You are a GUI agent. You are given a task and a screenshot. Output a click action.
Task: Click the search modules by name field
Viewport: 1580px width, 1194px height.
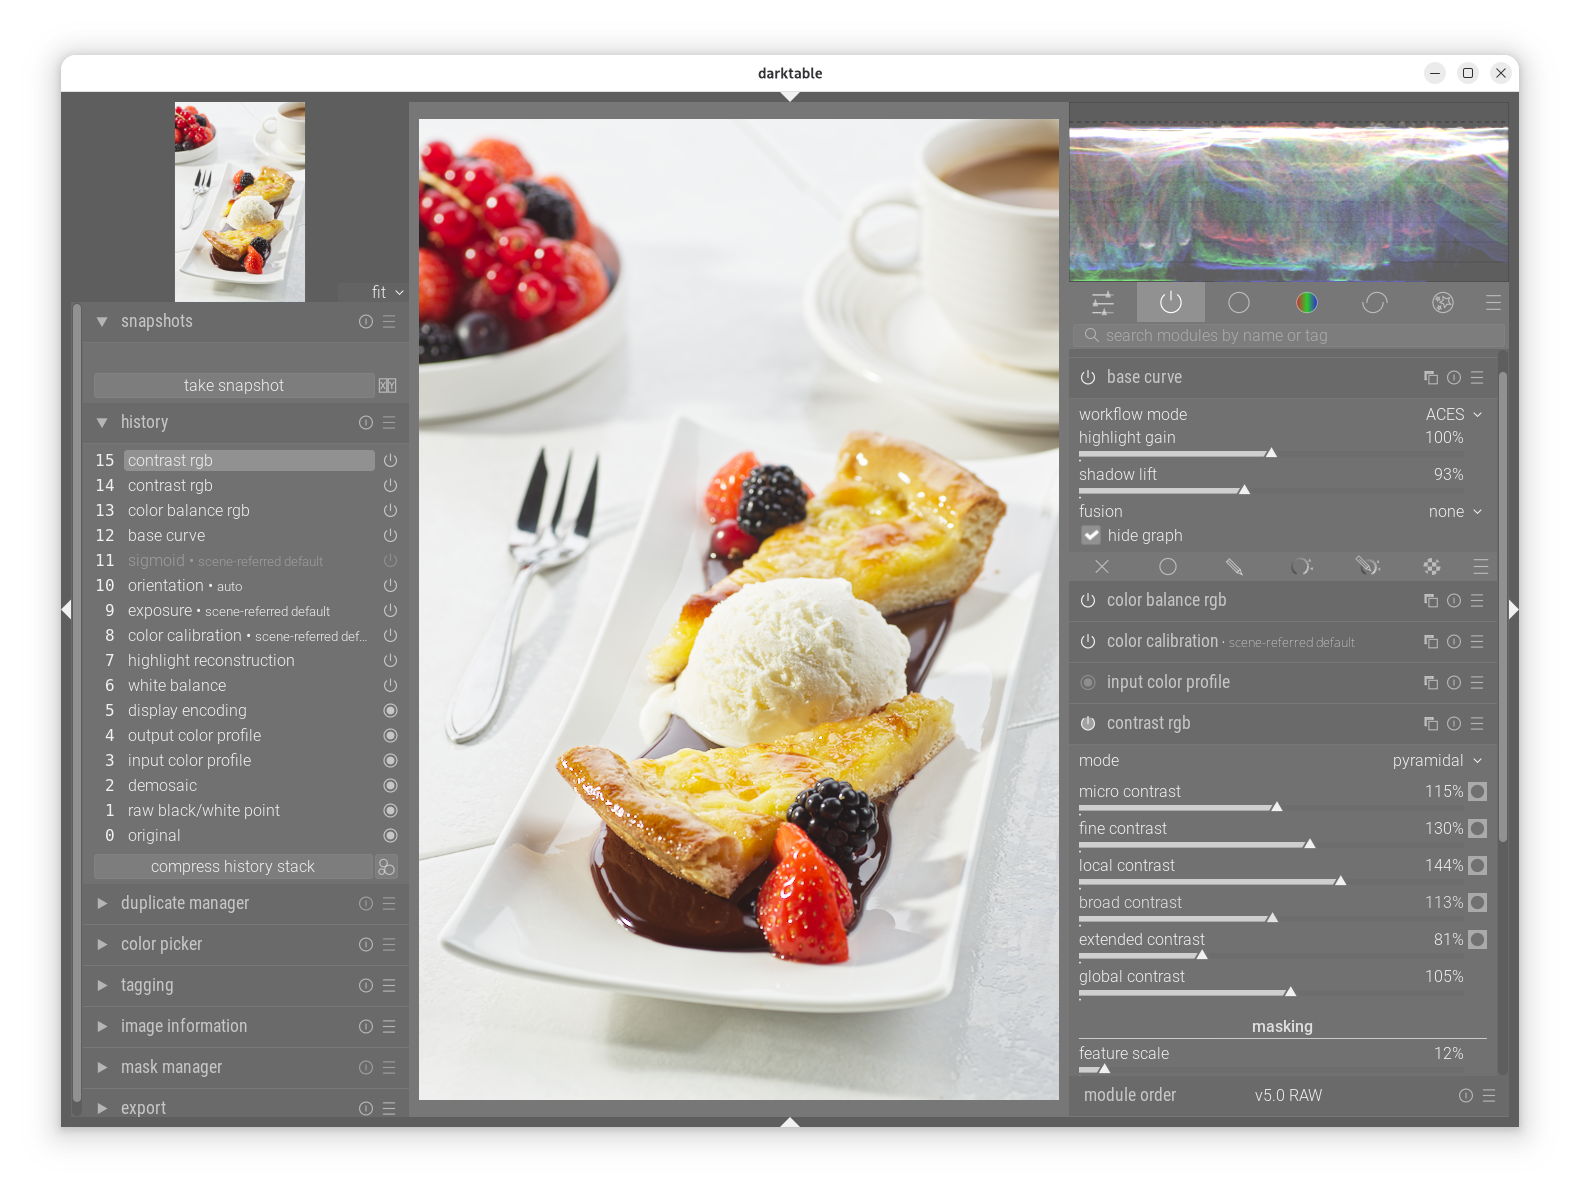pos(1289,336)
